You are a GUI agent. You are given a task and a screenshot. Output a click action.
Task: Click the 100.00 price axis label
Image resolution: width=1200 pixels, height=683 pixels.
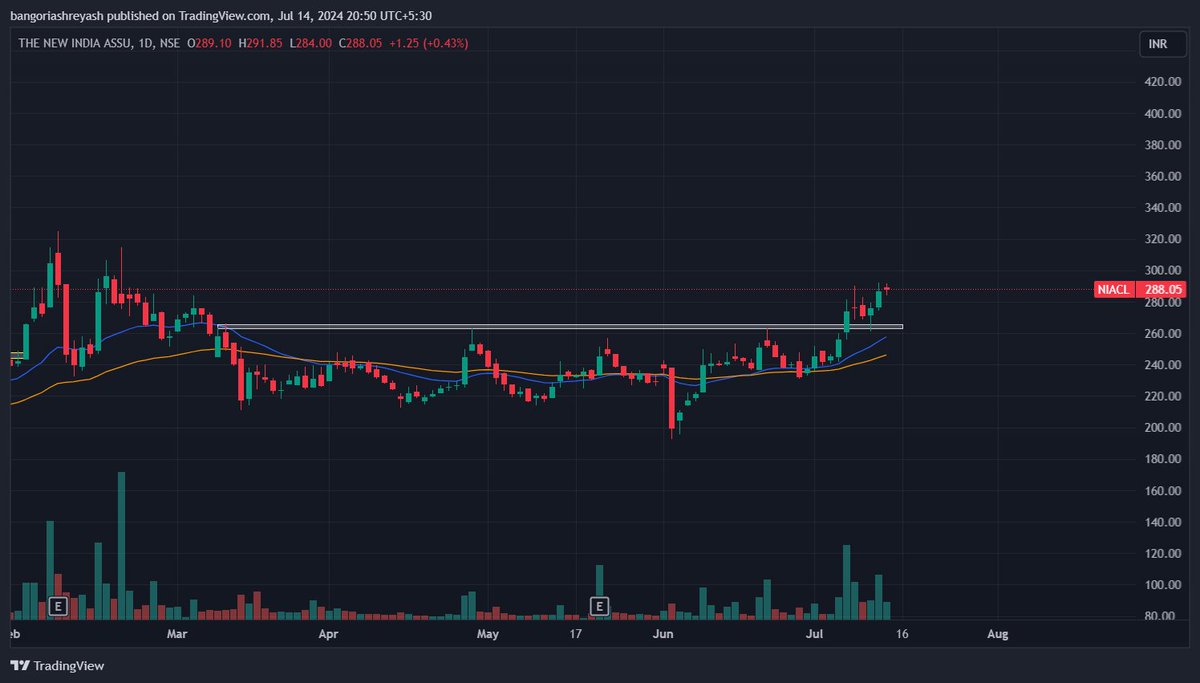pos(1164,585)
